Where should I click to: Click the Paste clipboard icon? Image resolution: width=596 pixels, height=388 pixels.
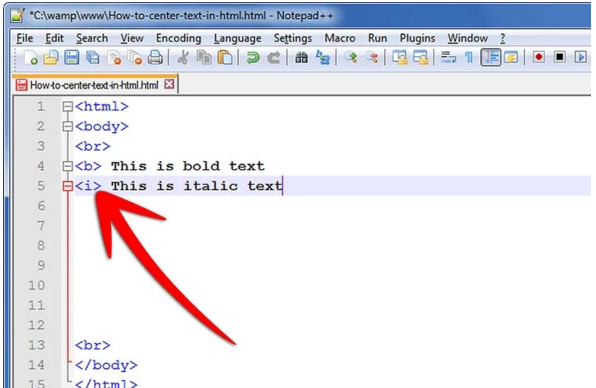point(225,58)
